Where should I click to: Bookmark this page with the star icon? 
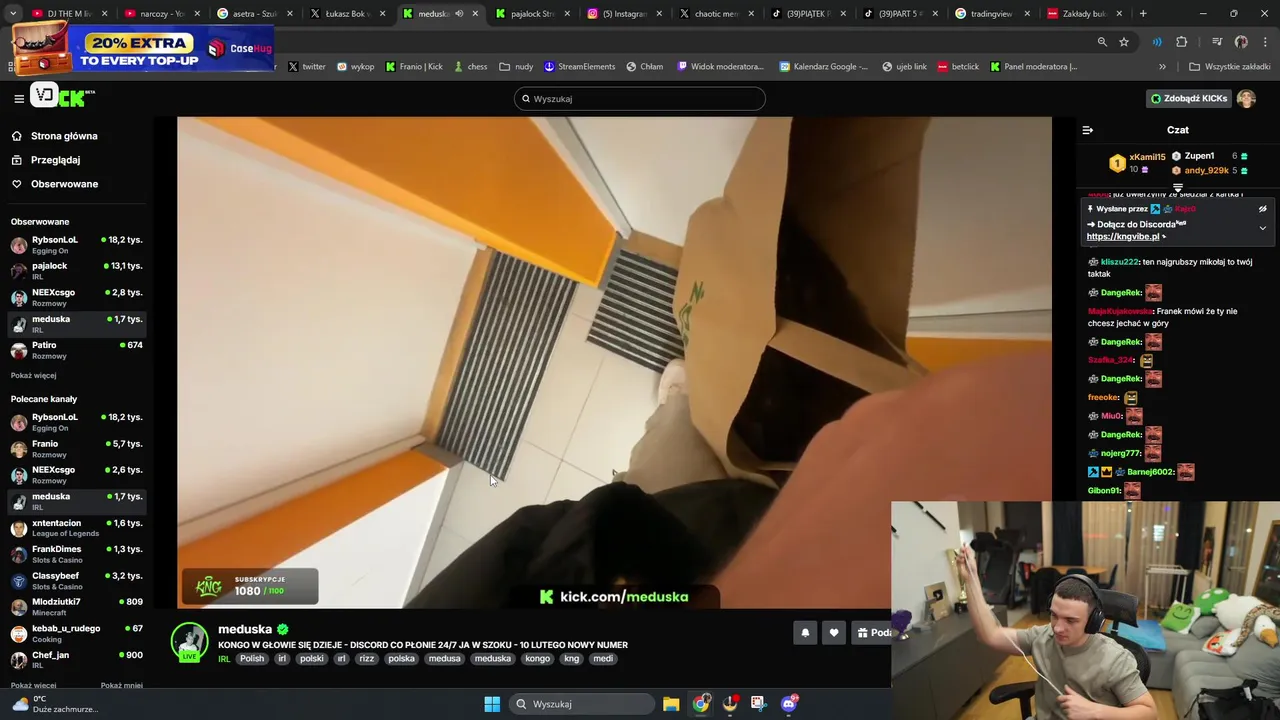1124,42
